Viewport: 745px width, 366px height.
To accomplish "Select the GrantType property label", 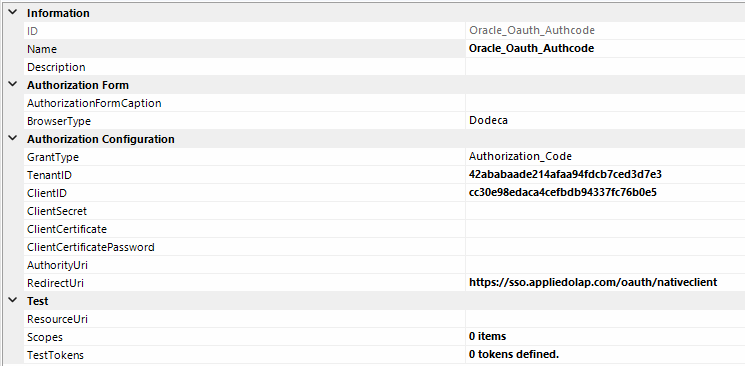I will pos(53,157).
